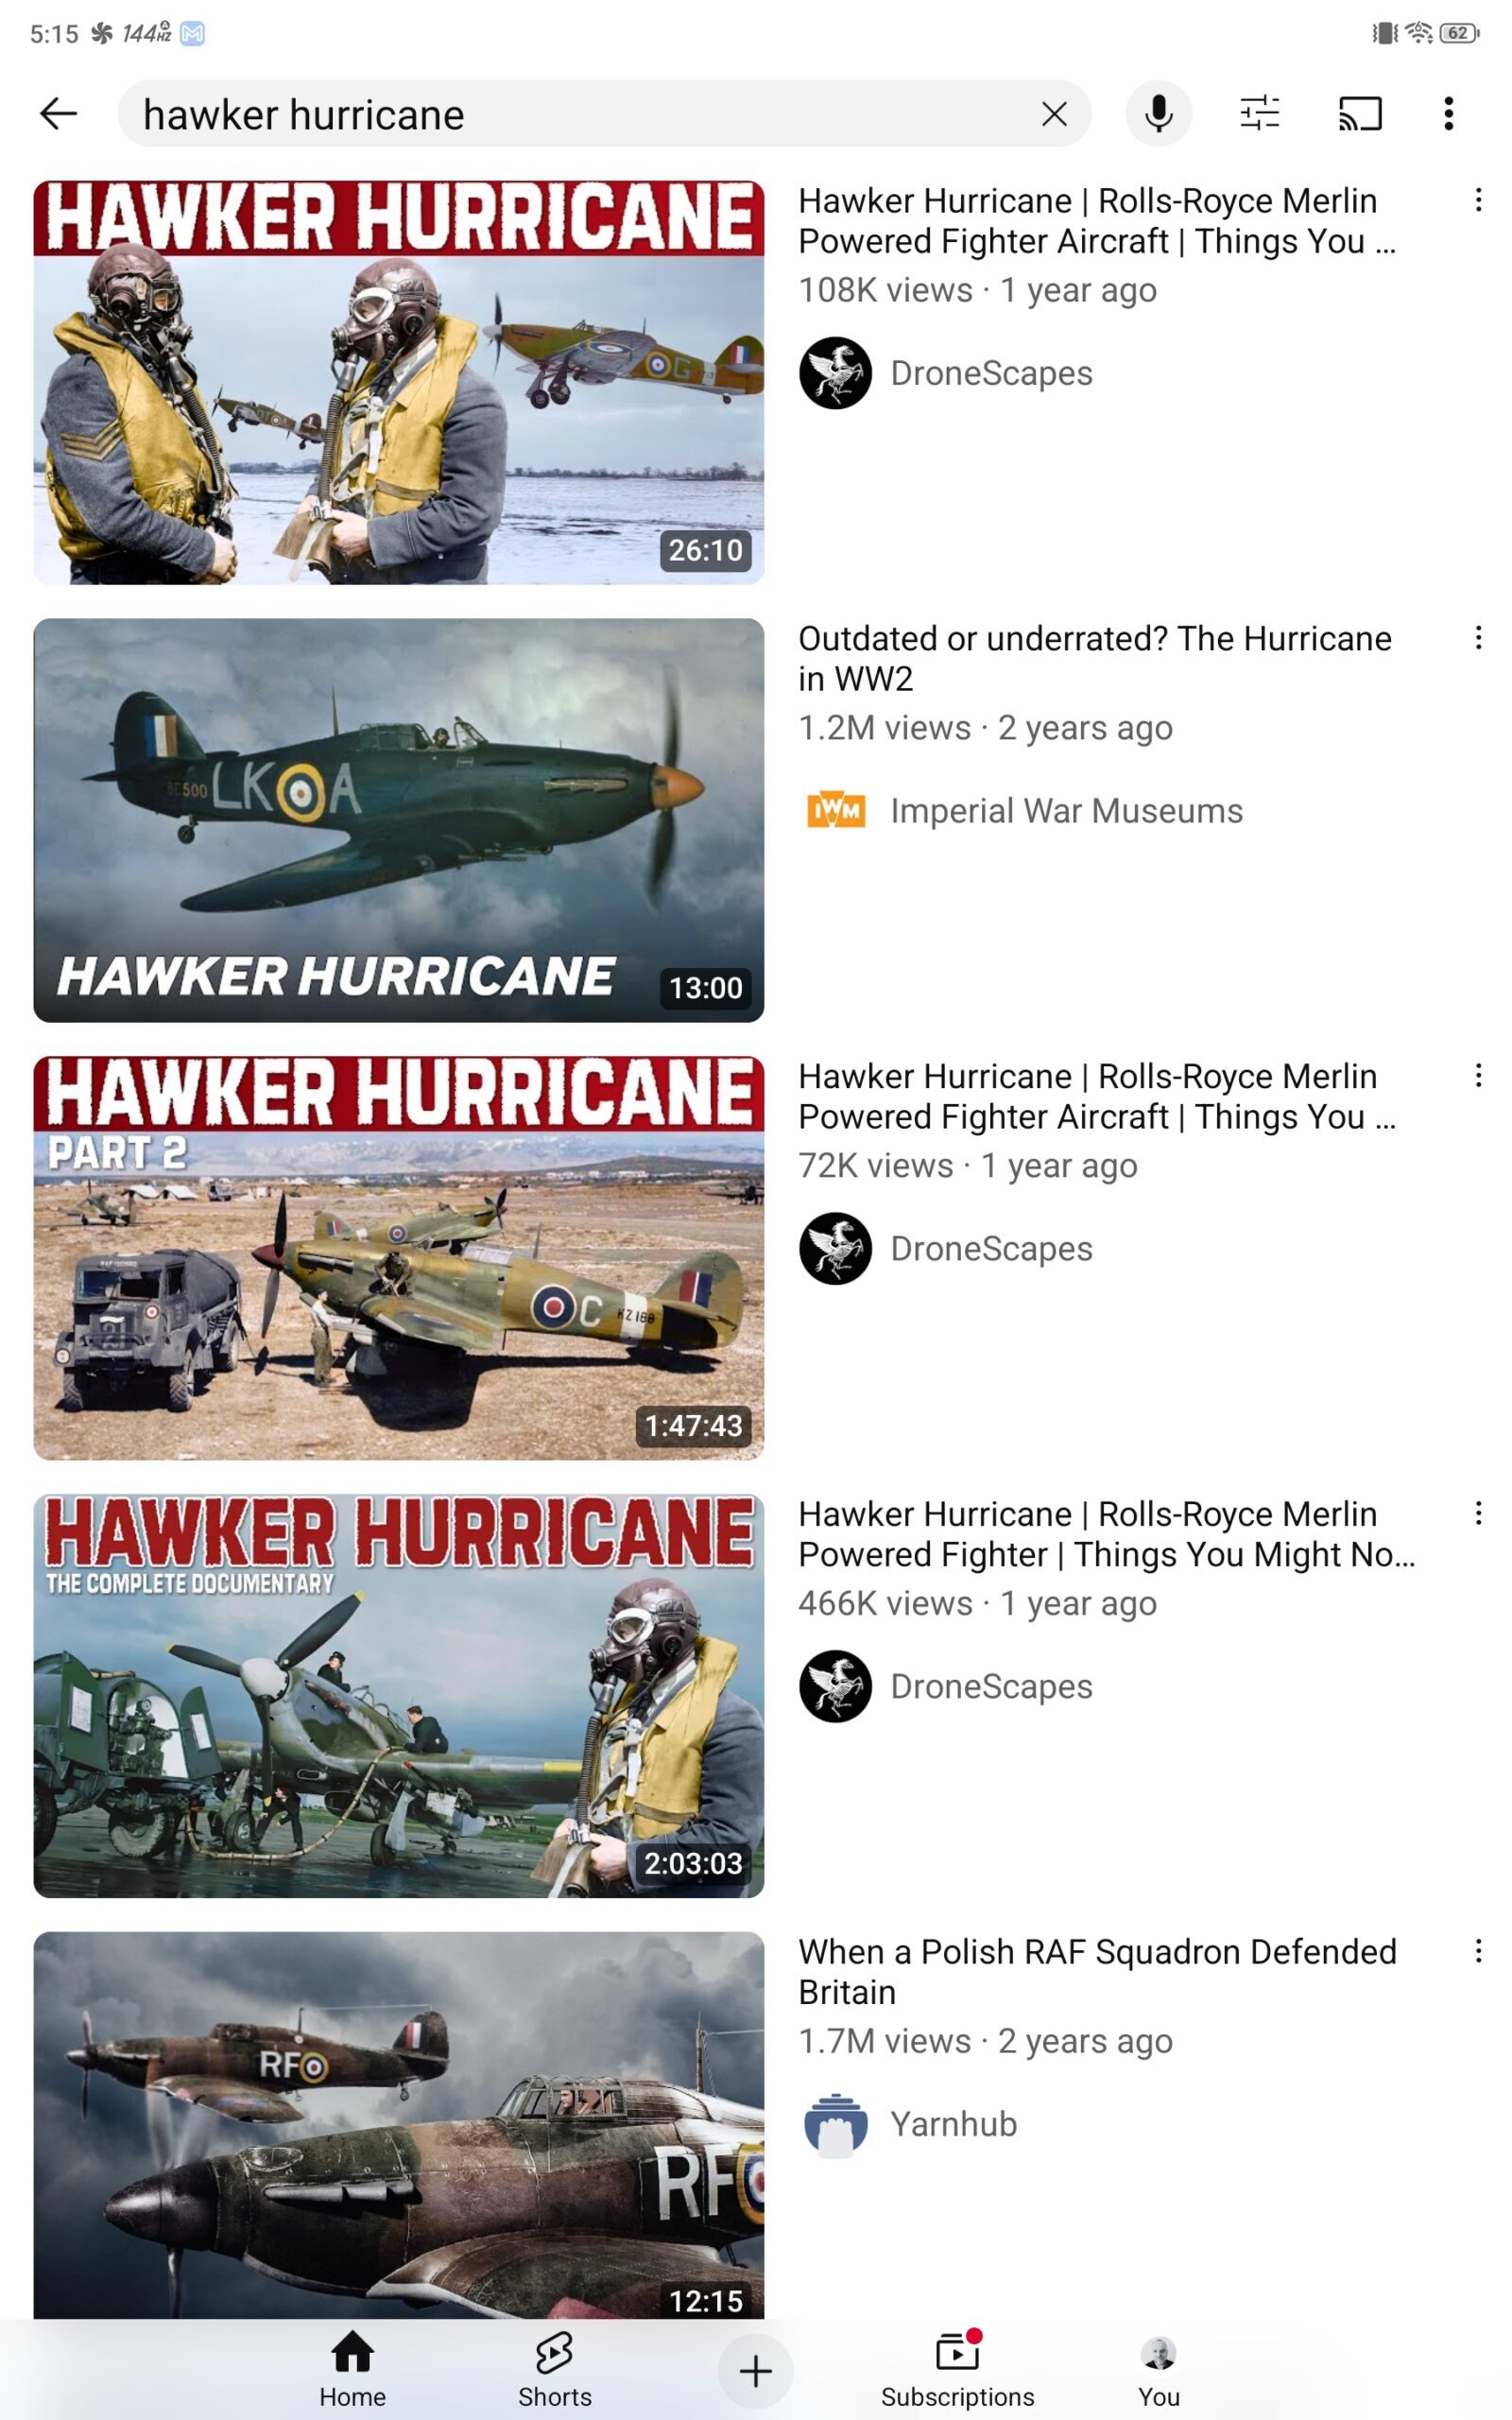Switch to the Shorts tab
The image size is (1512, 2420).
coord(554,2370)
